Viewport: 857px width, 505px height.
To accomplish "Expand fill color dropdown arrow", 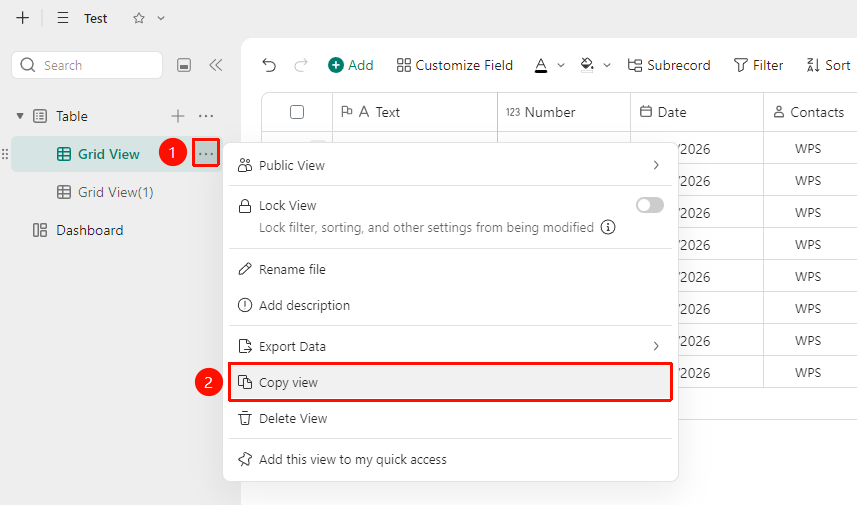I will click(607, 66).
